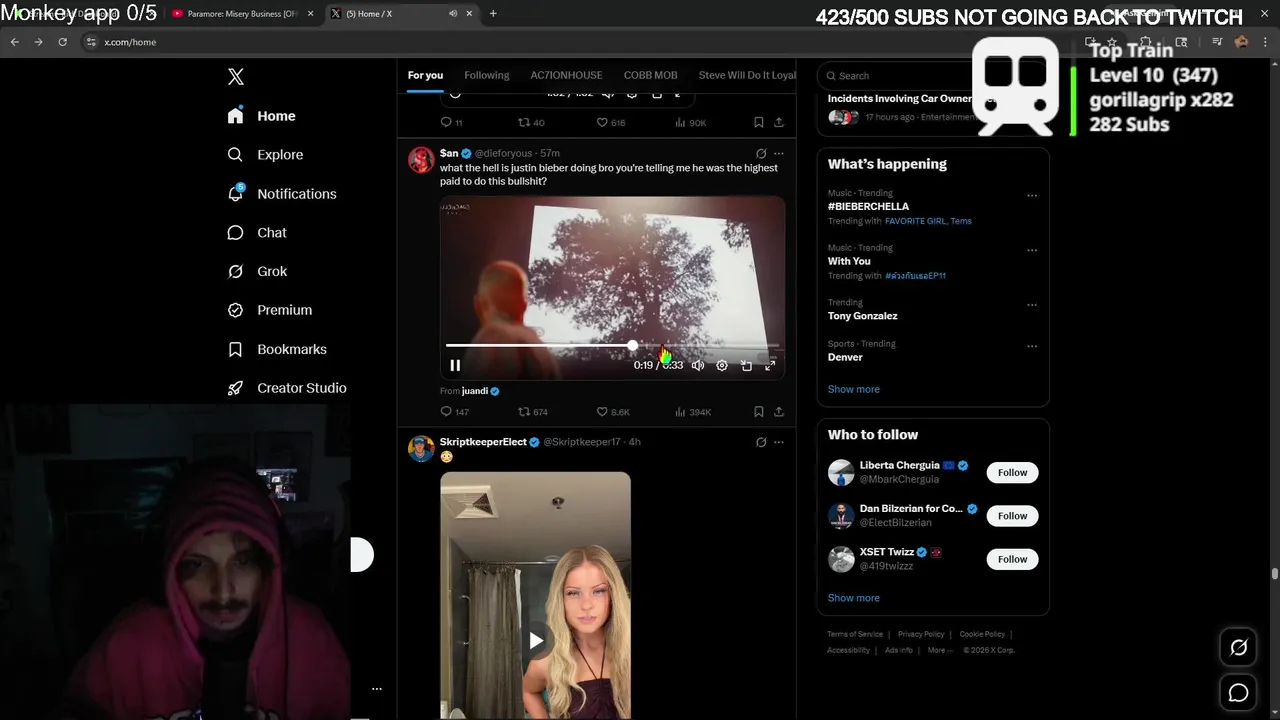The height and width of the screenshot is (720, 1280).
Task: Open more options on $an's post
Action: [x=779, y=154]
